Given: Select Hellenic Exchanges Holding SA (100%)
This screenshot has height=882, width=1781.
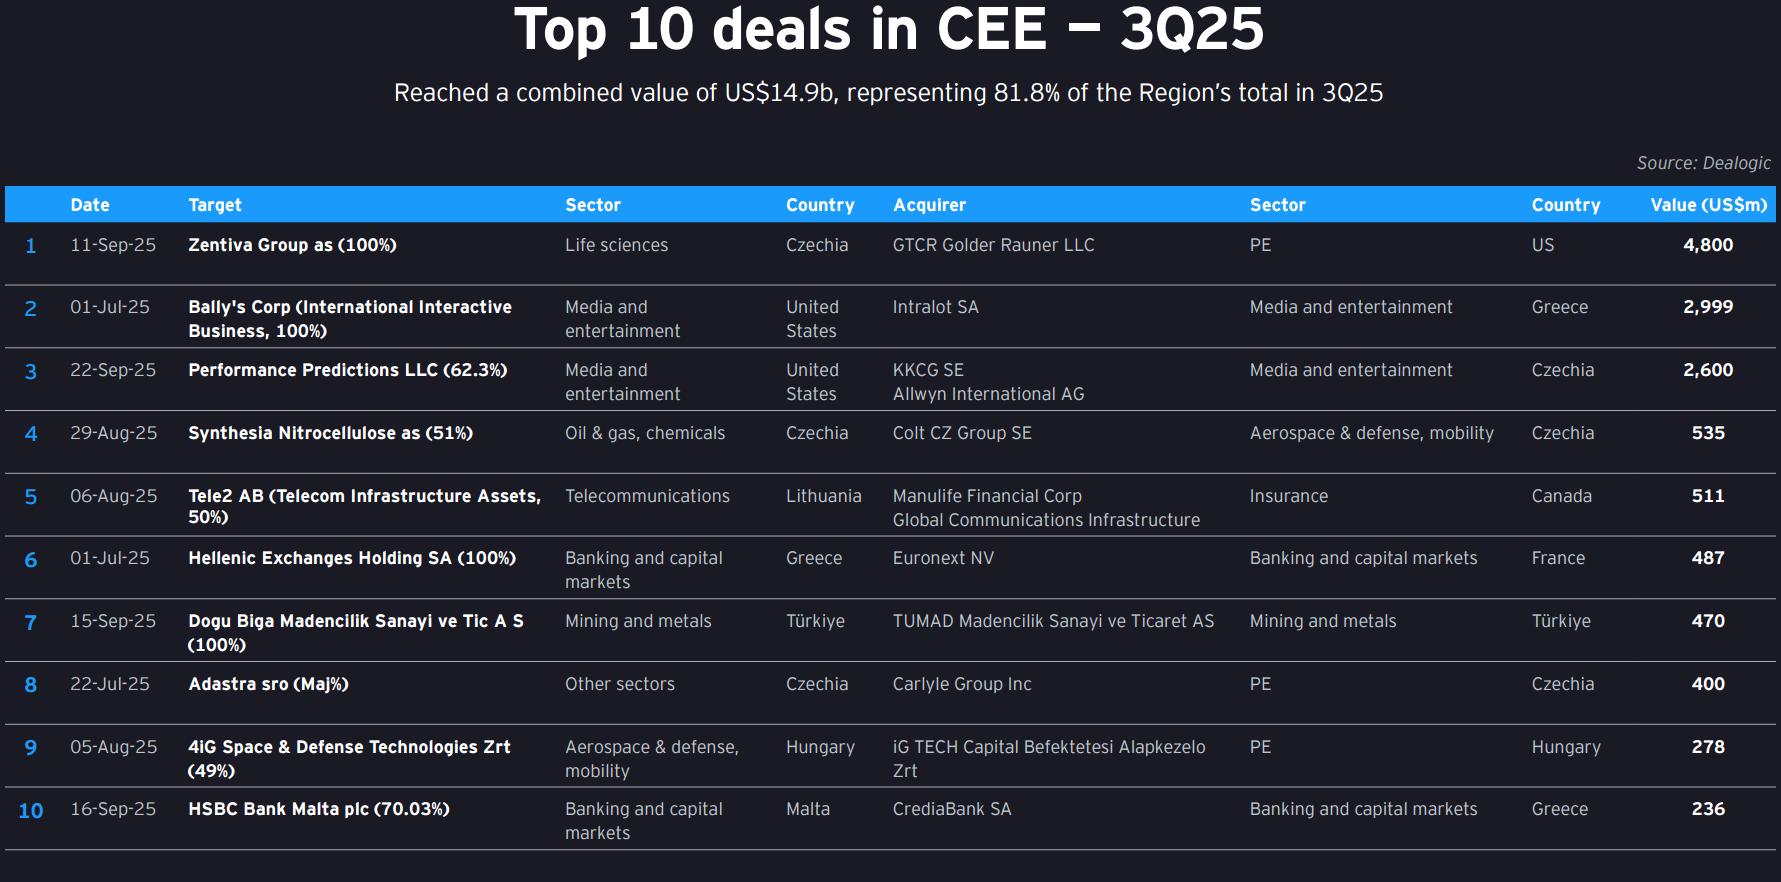Looking at the screenshot, I should (352, 558).
